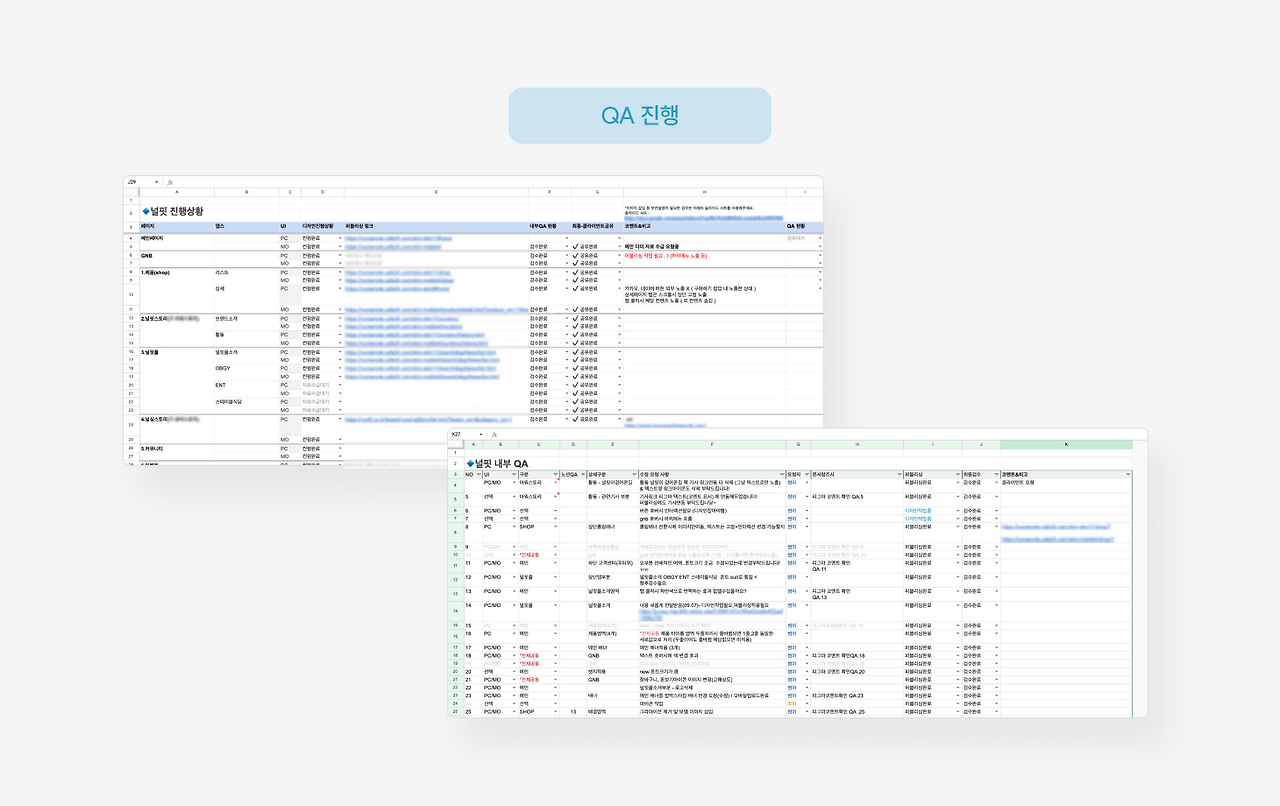
Task: Select the 노션QA value 13 cell
Action: click(574, 712)
